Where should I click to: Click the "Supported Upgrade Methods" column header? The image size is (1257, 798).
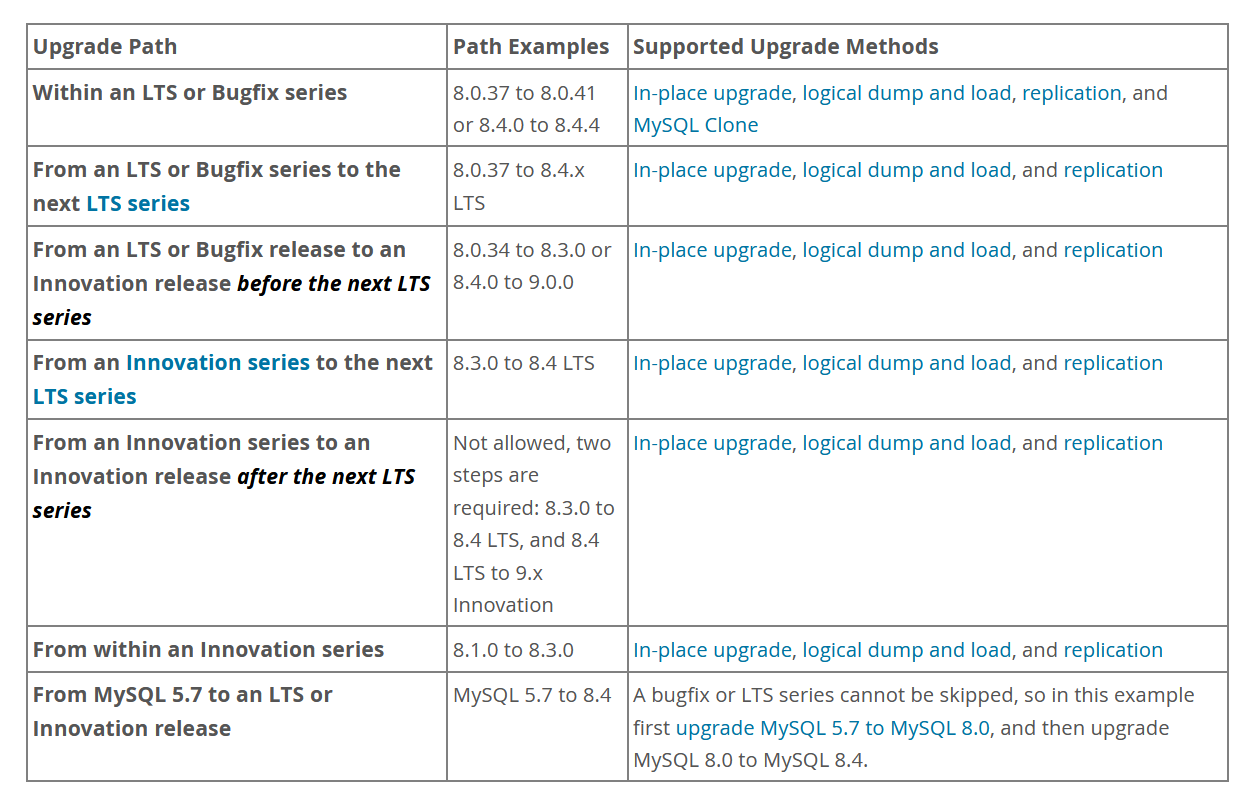(x=785, y=47)
